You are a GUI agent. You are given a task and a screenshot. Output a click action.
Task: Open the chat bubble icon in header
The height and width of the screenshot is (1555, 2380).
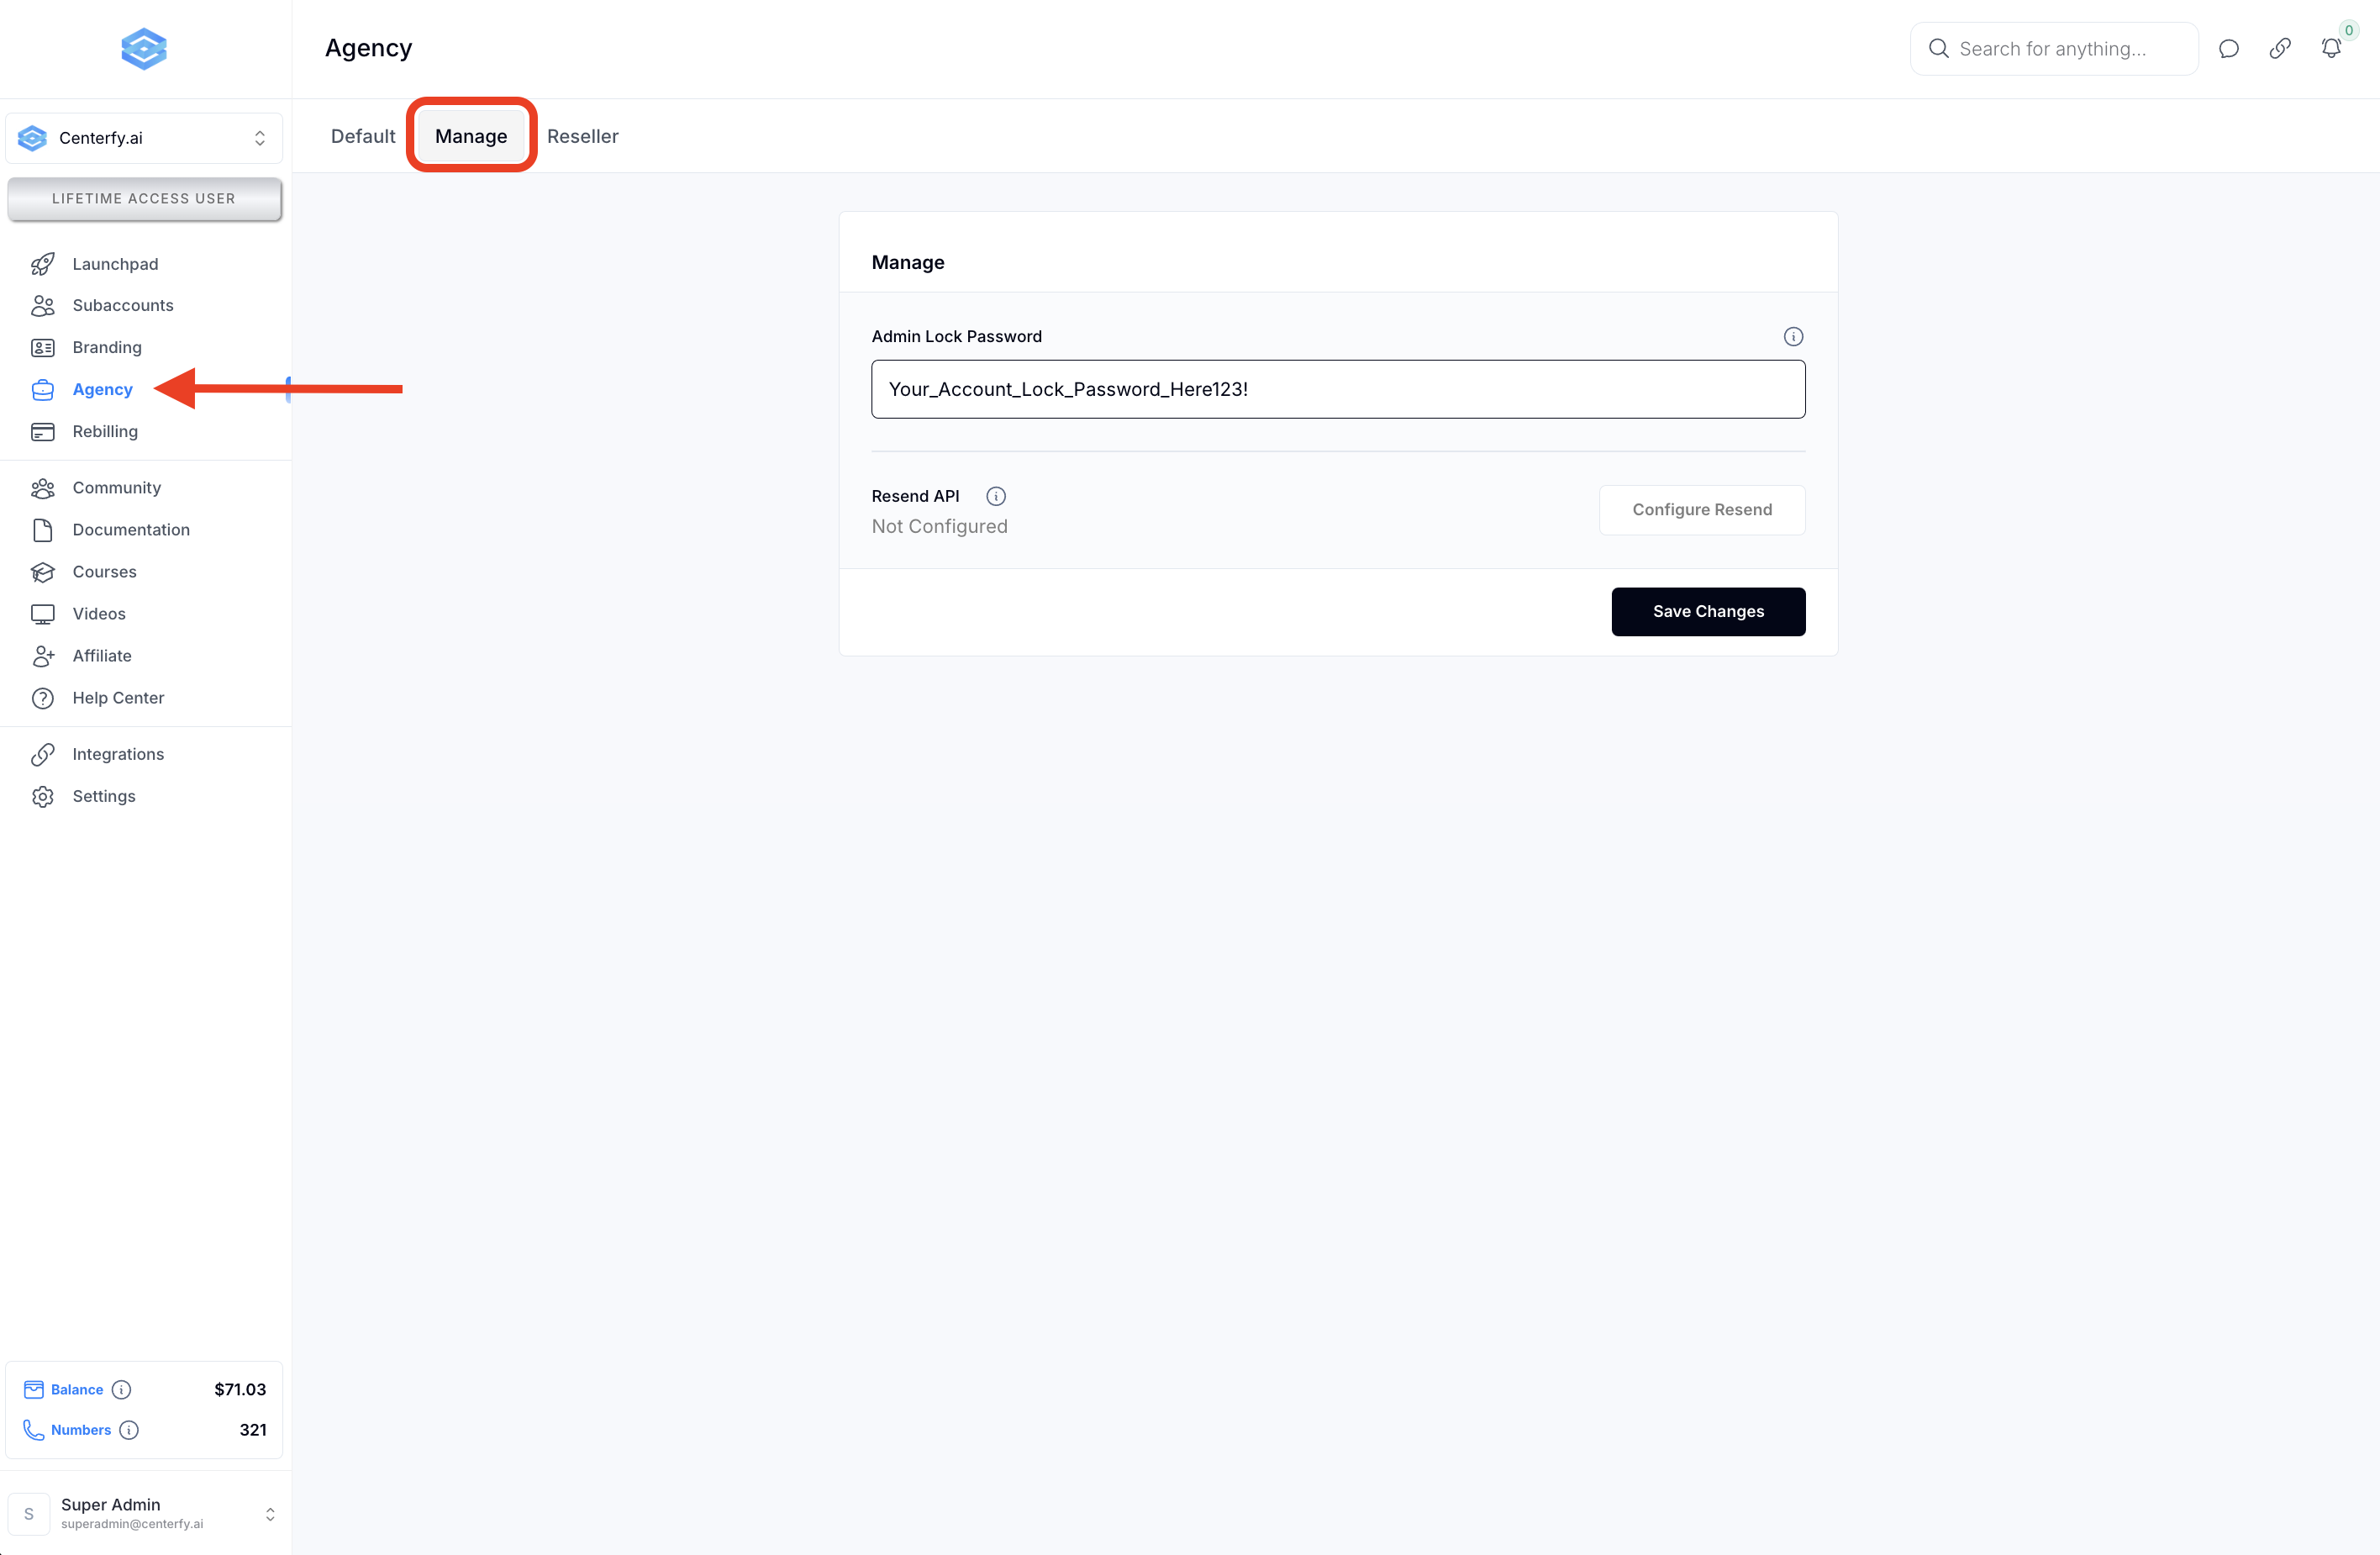(2228, 49)
